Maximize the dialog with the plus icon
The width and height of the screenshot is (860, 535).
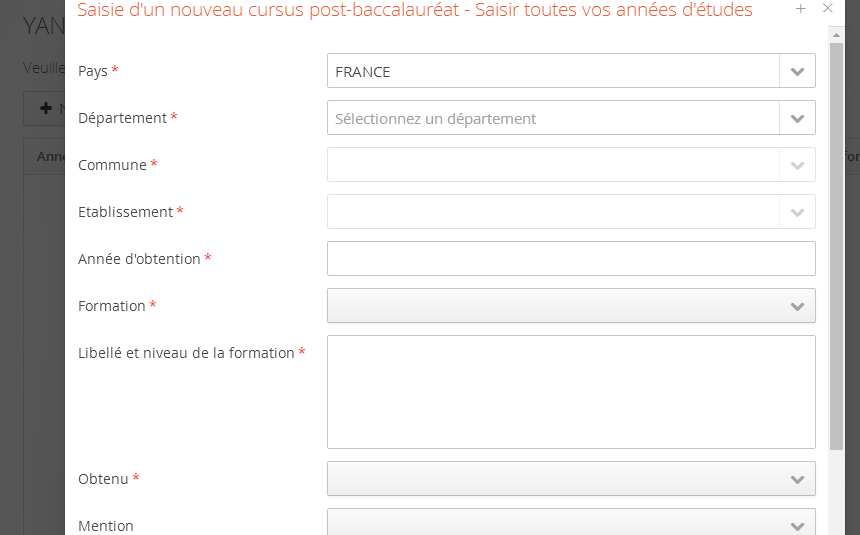click(801, 9)
